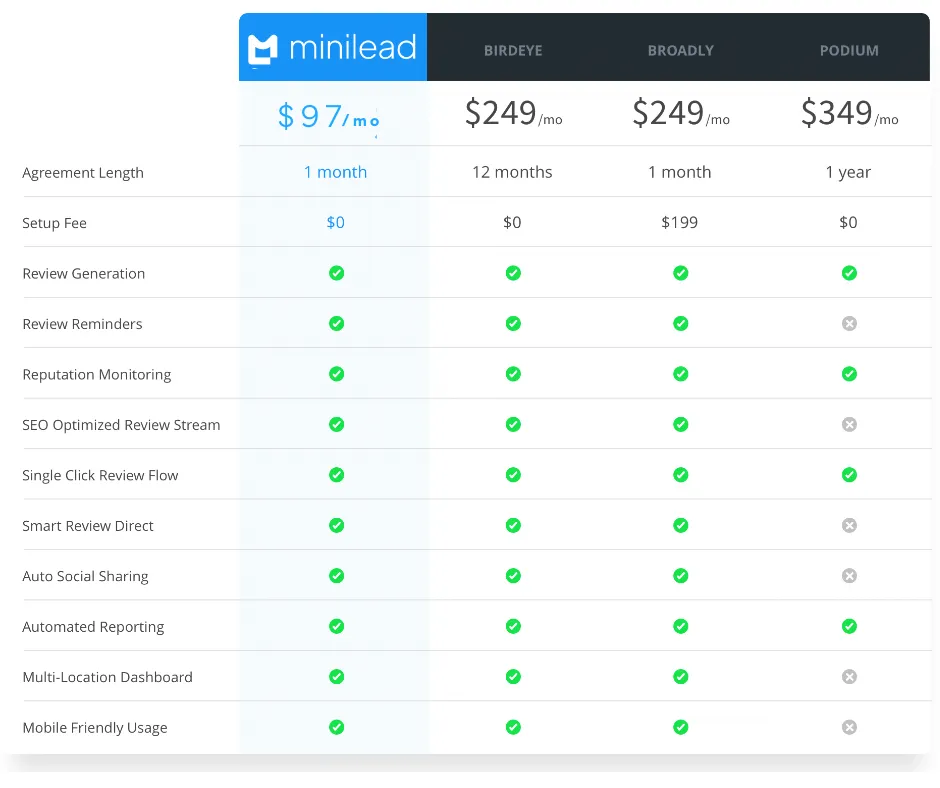Click Podium's Single Click Review Flow checkmark
Viewport: 940px width, 788px height.
click(849, 474)
